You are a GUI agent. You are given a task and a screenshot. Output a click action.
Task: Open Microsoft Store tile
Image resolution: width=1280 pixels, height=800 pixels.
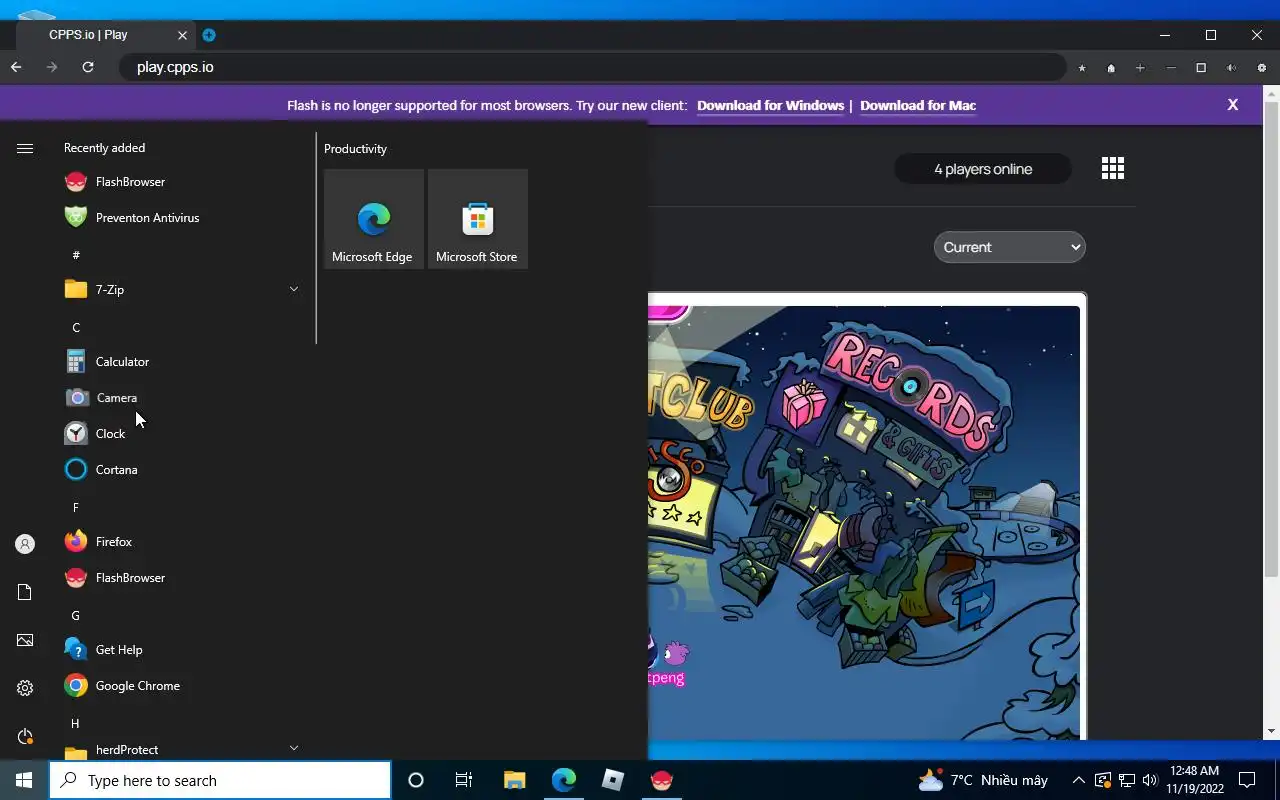478,218
